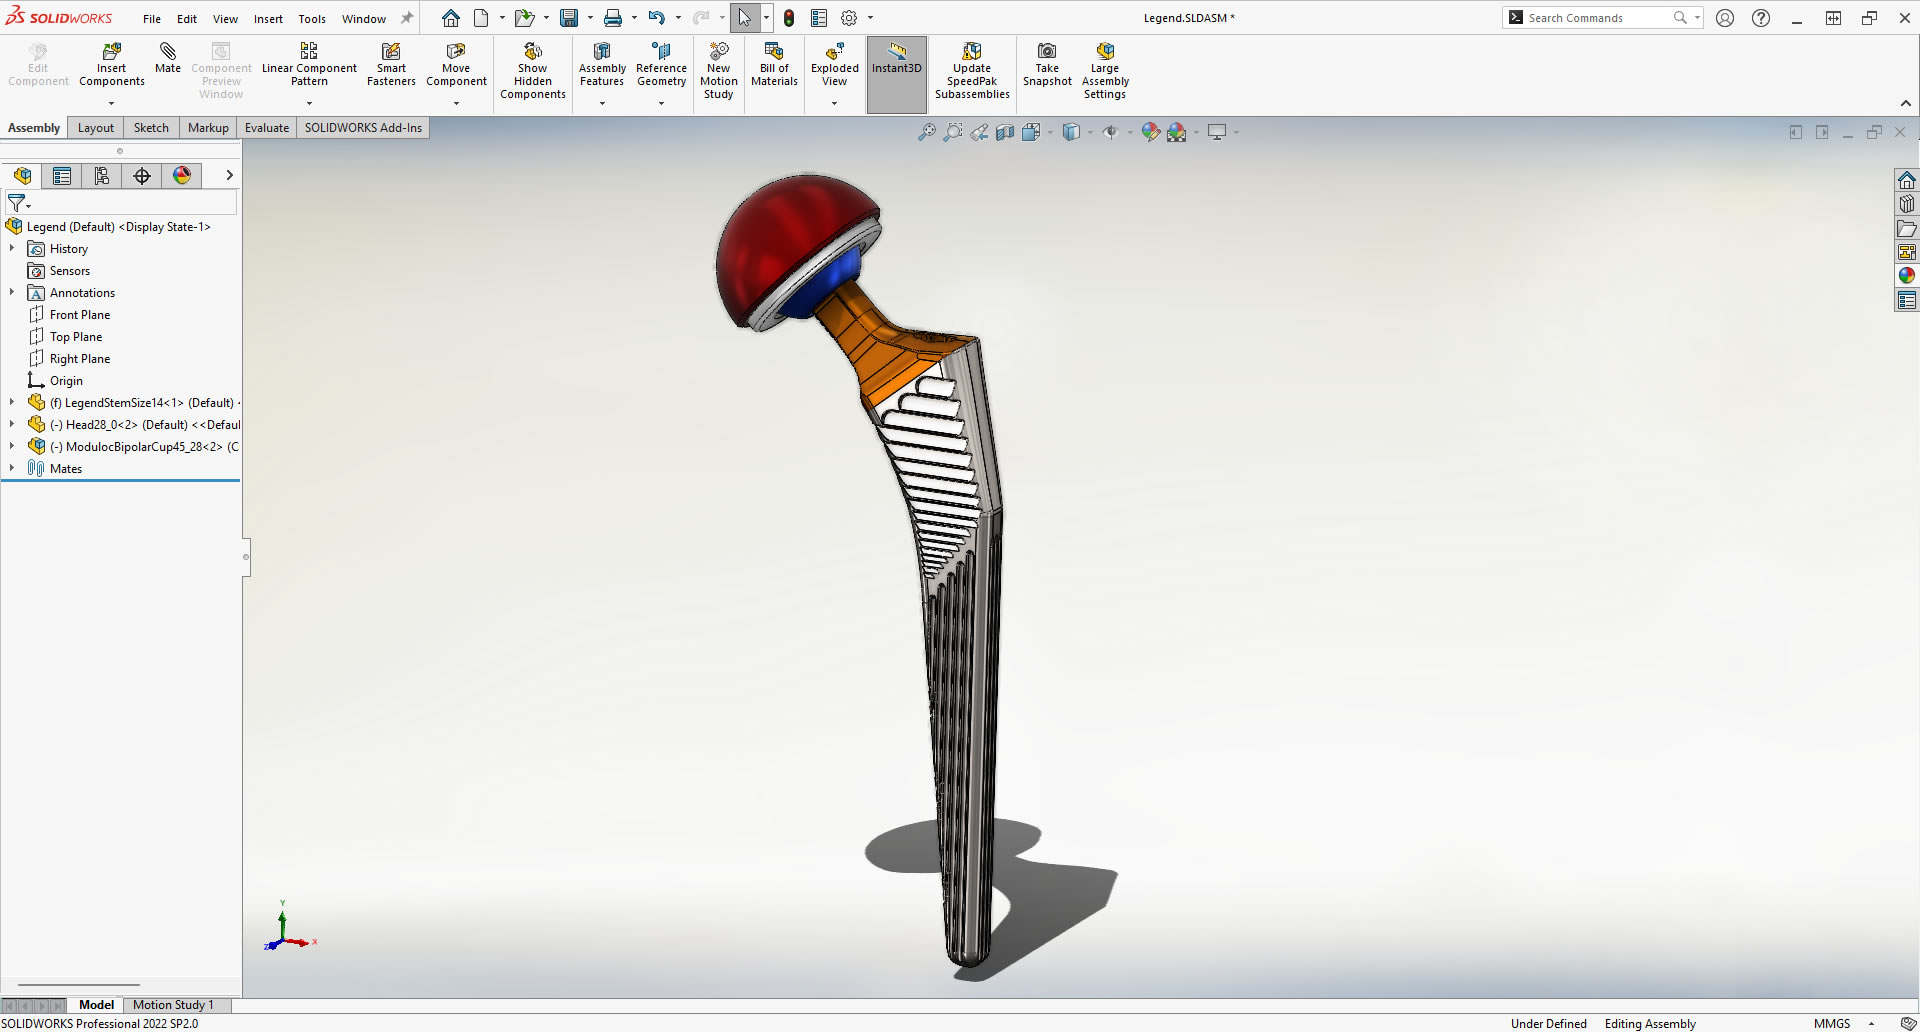Click the Bill of Materials tool

coord(773,67)
